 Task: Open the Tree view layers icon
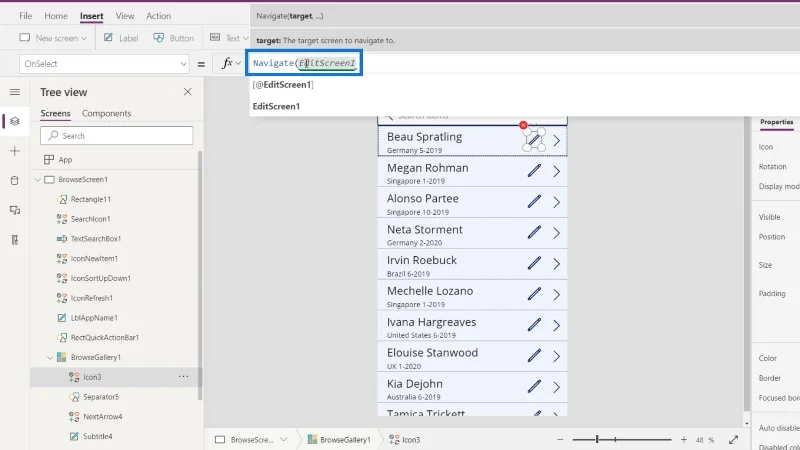pyautogui.click(x=15, y=121)
